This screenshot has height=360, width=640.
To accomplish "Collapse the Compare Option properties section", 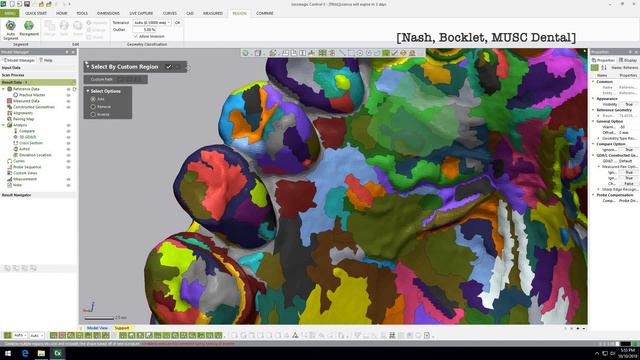I will pos(593,144).
